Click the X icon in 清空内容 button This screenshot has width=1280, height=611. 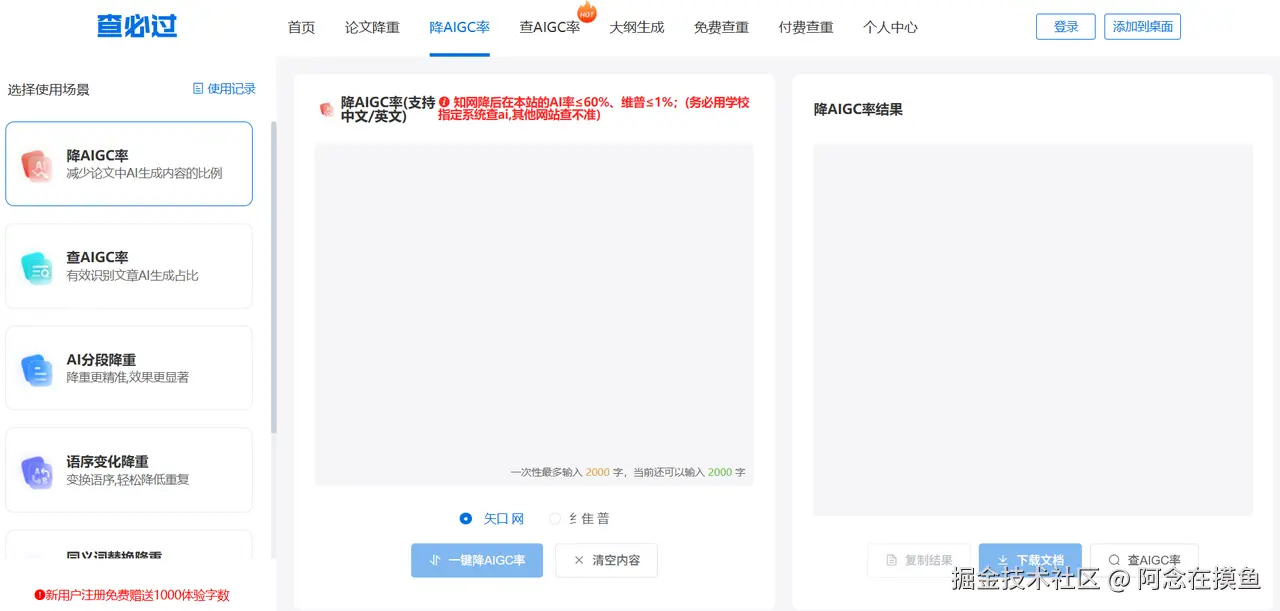579,561
